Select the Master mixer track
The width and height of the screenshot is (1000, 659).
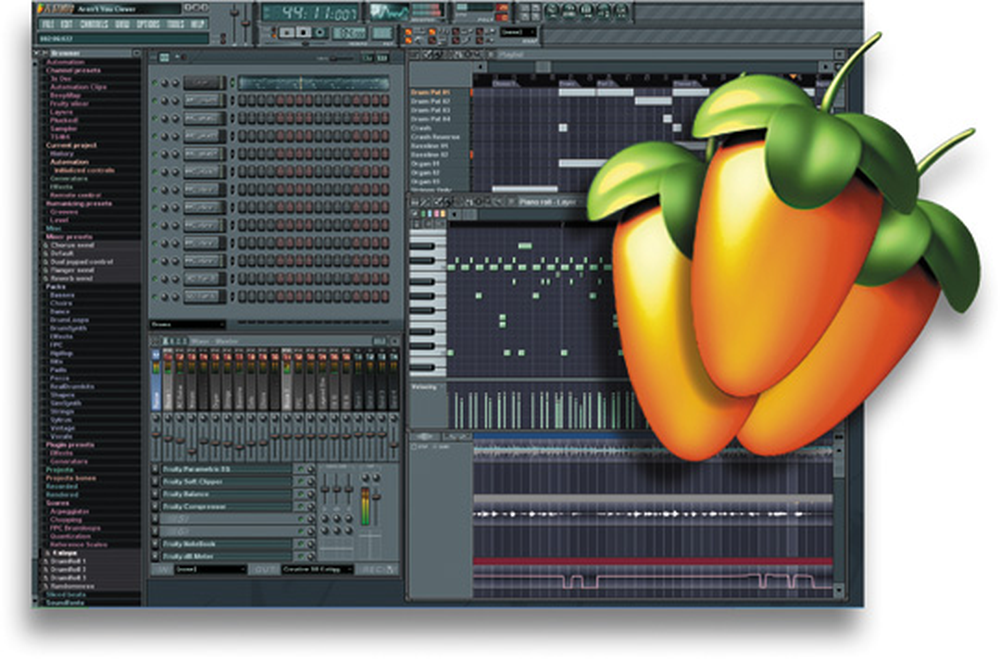(157, 381)
